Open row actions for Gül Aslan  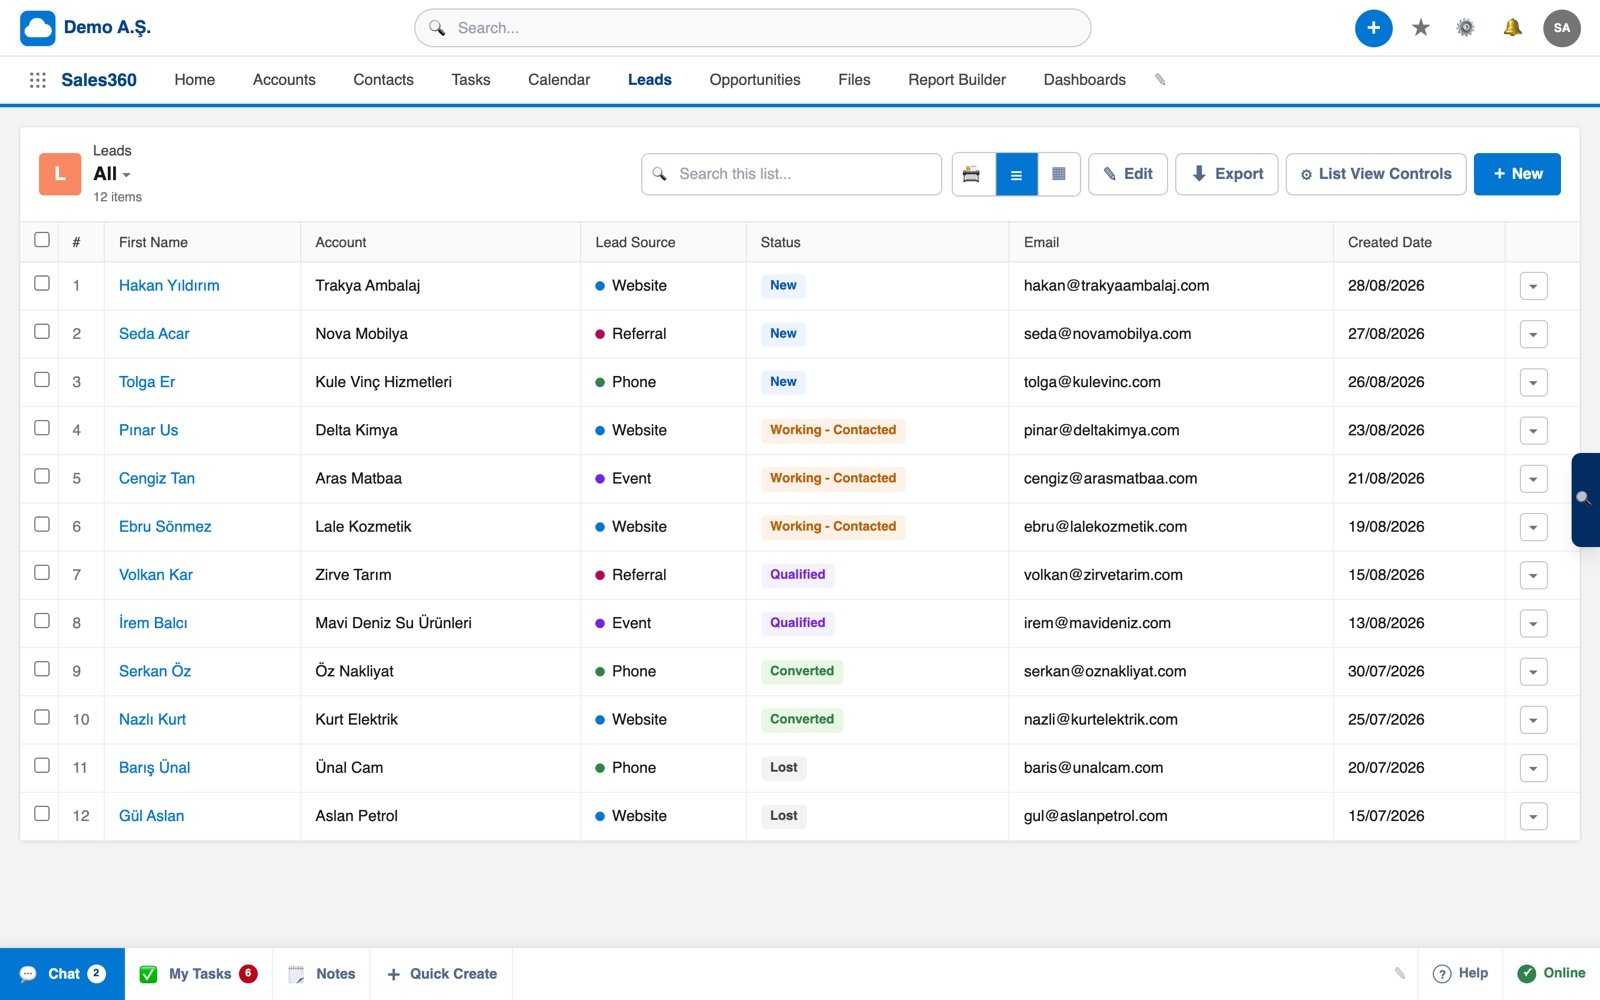tap(1533, 816)
